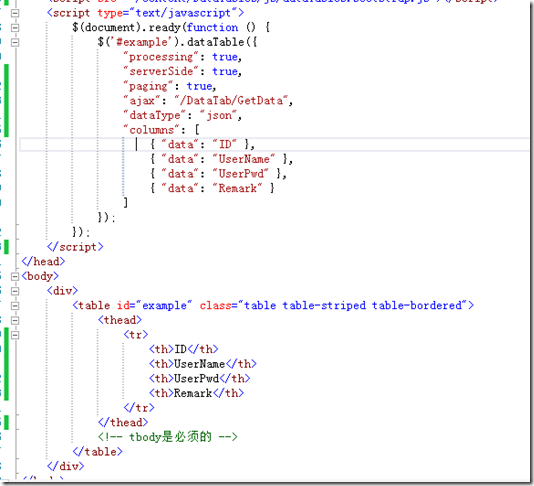Click the closing </script> tag
Image resolution: width=534 pixels, height=486 pixels.
[x=75, y=247]
